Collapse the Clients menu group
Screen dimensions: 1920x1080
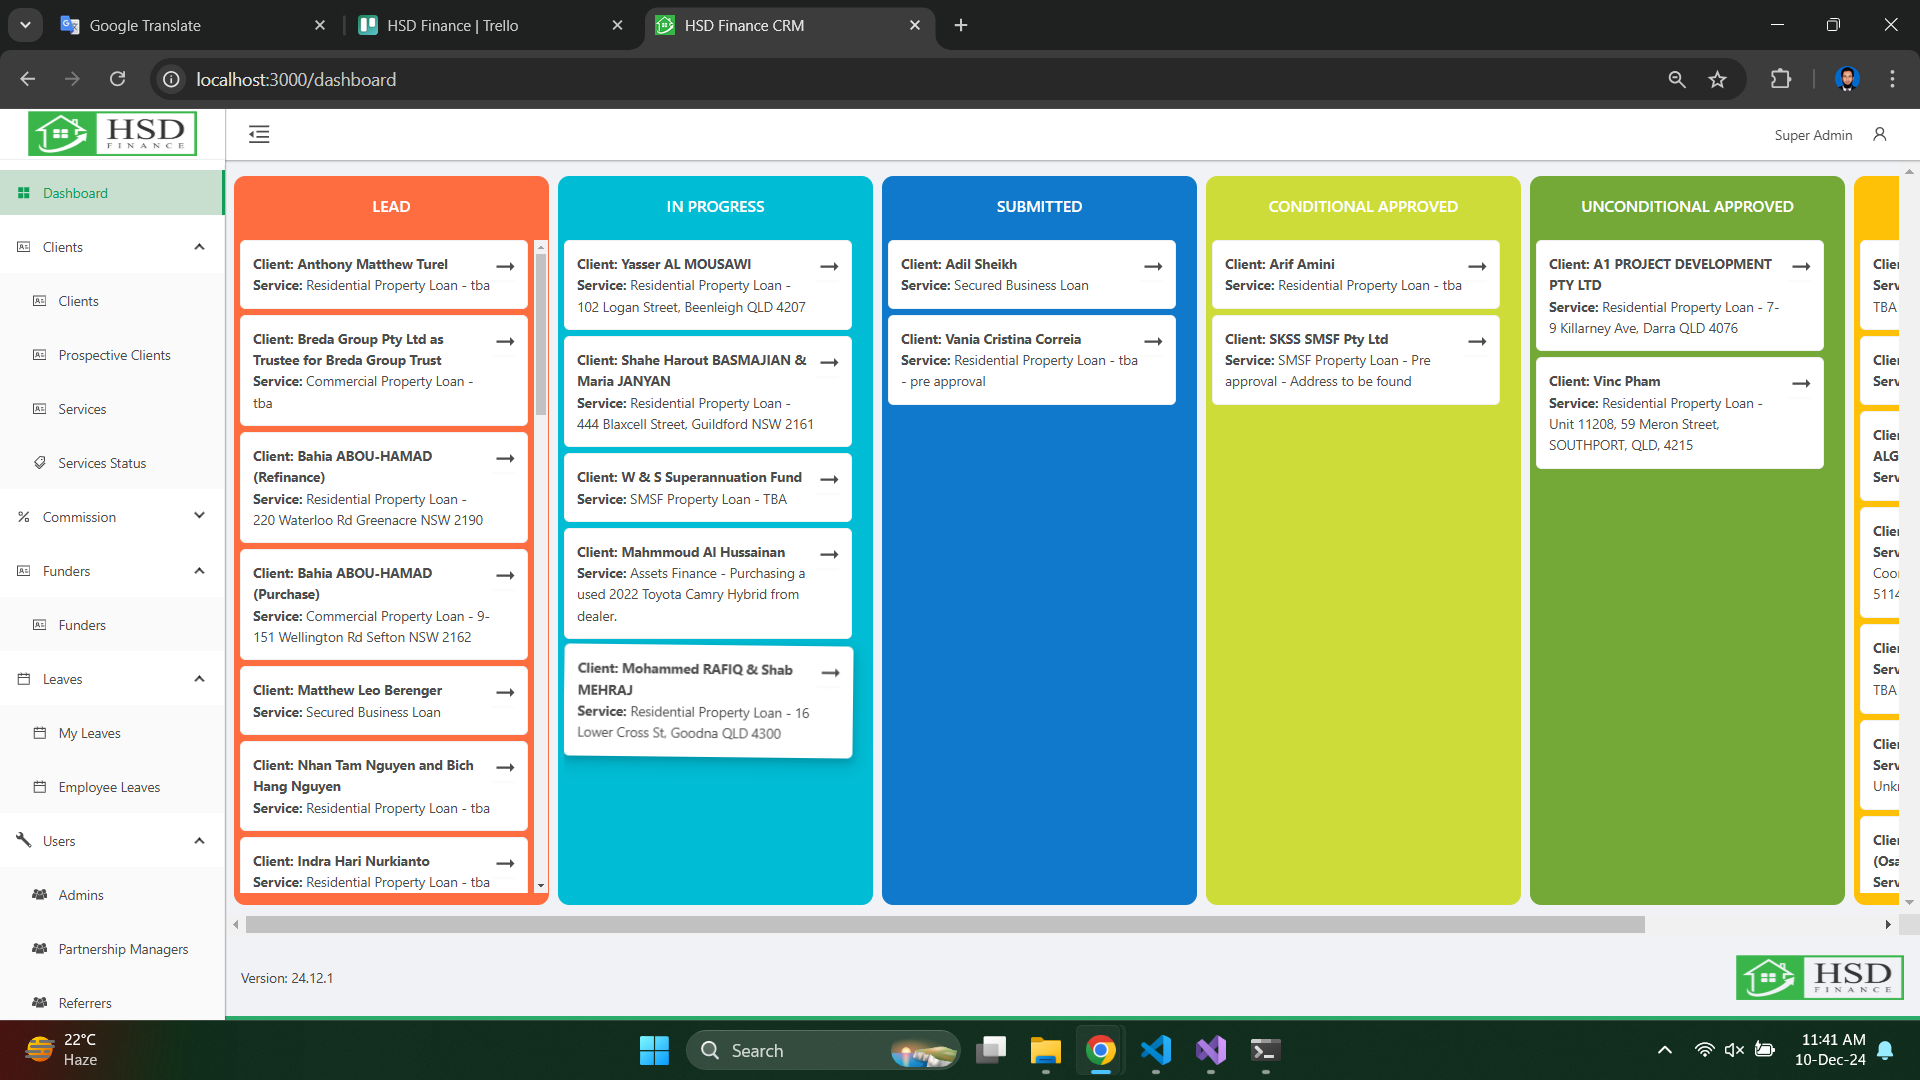point(199,247)
